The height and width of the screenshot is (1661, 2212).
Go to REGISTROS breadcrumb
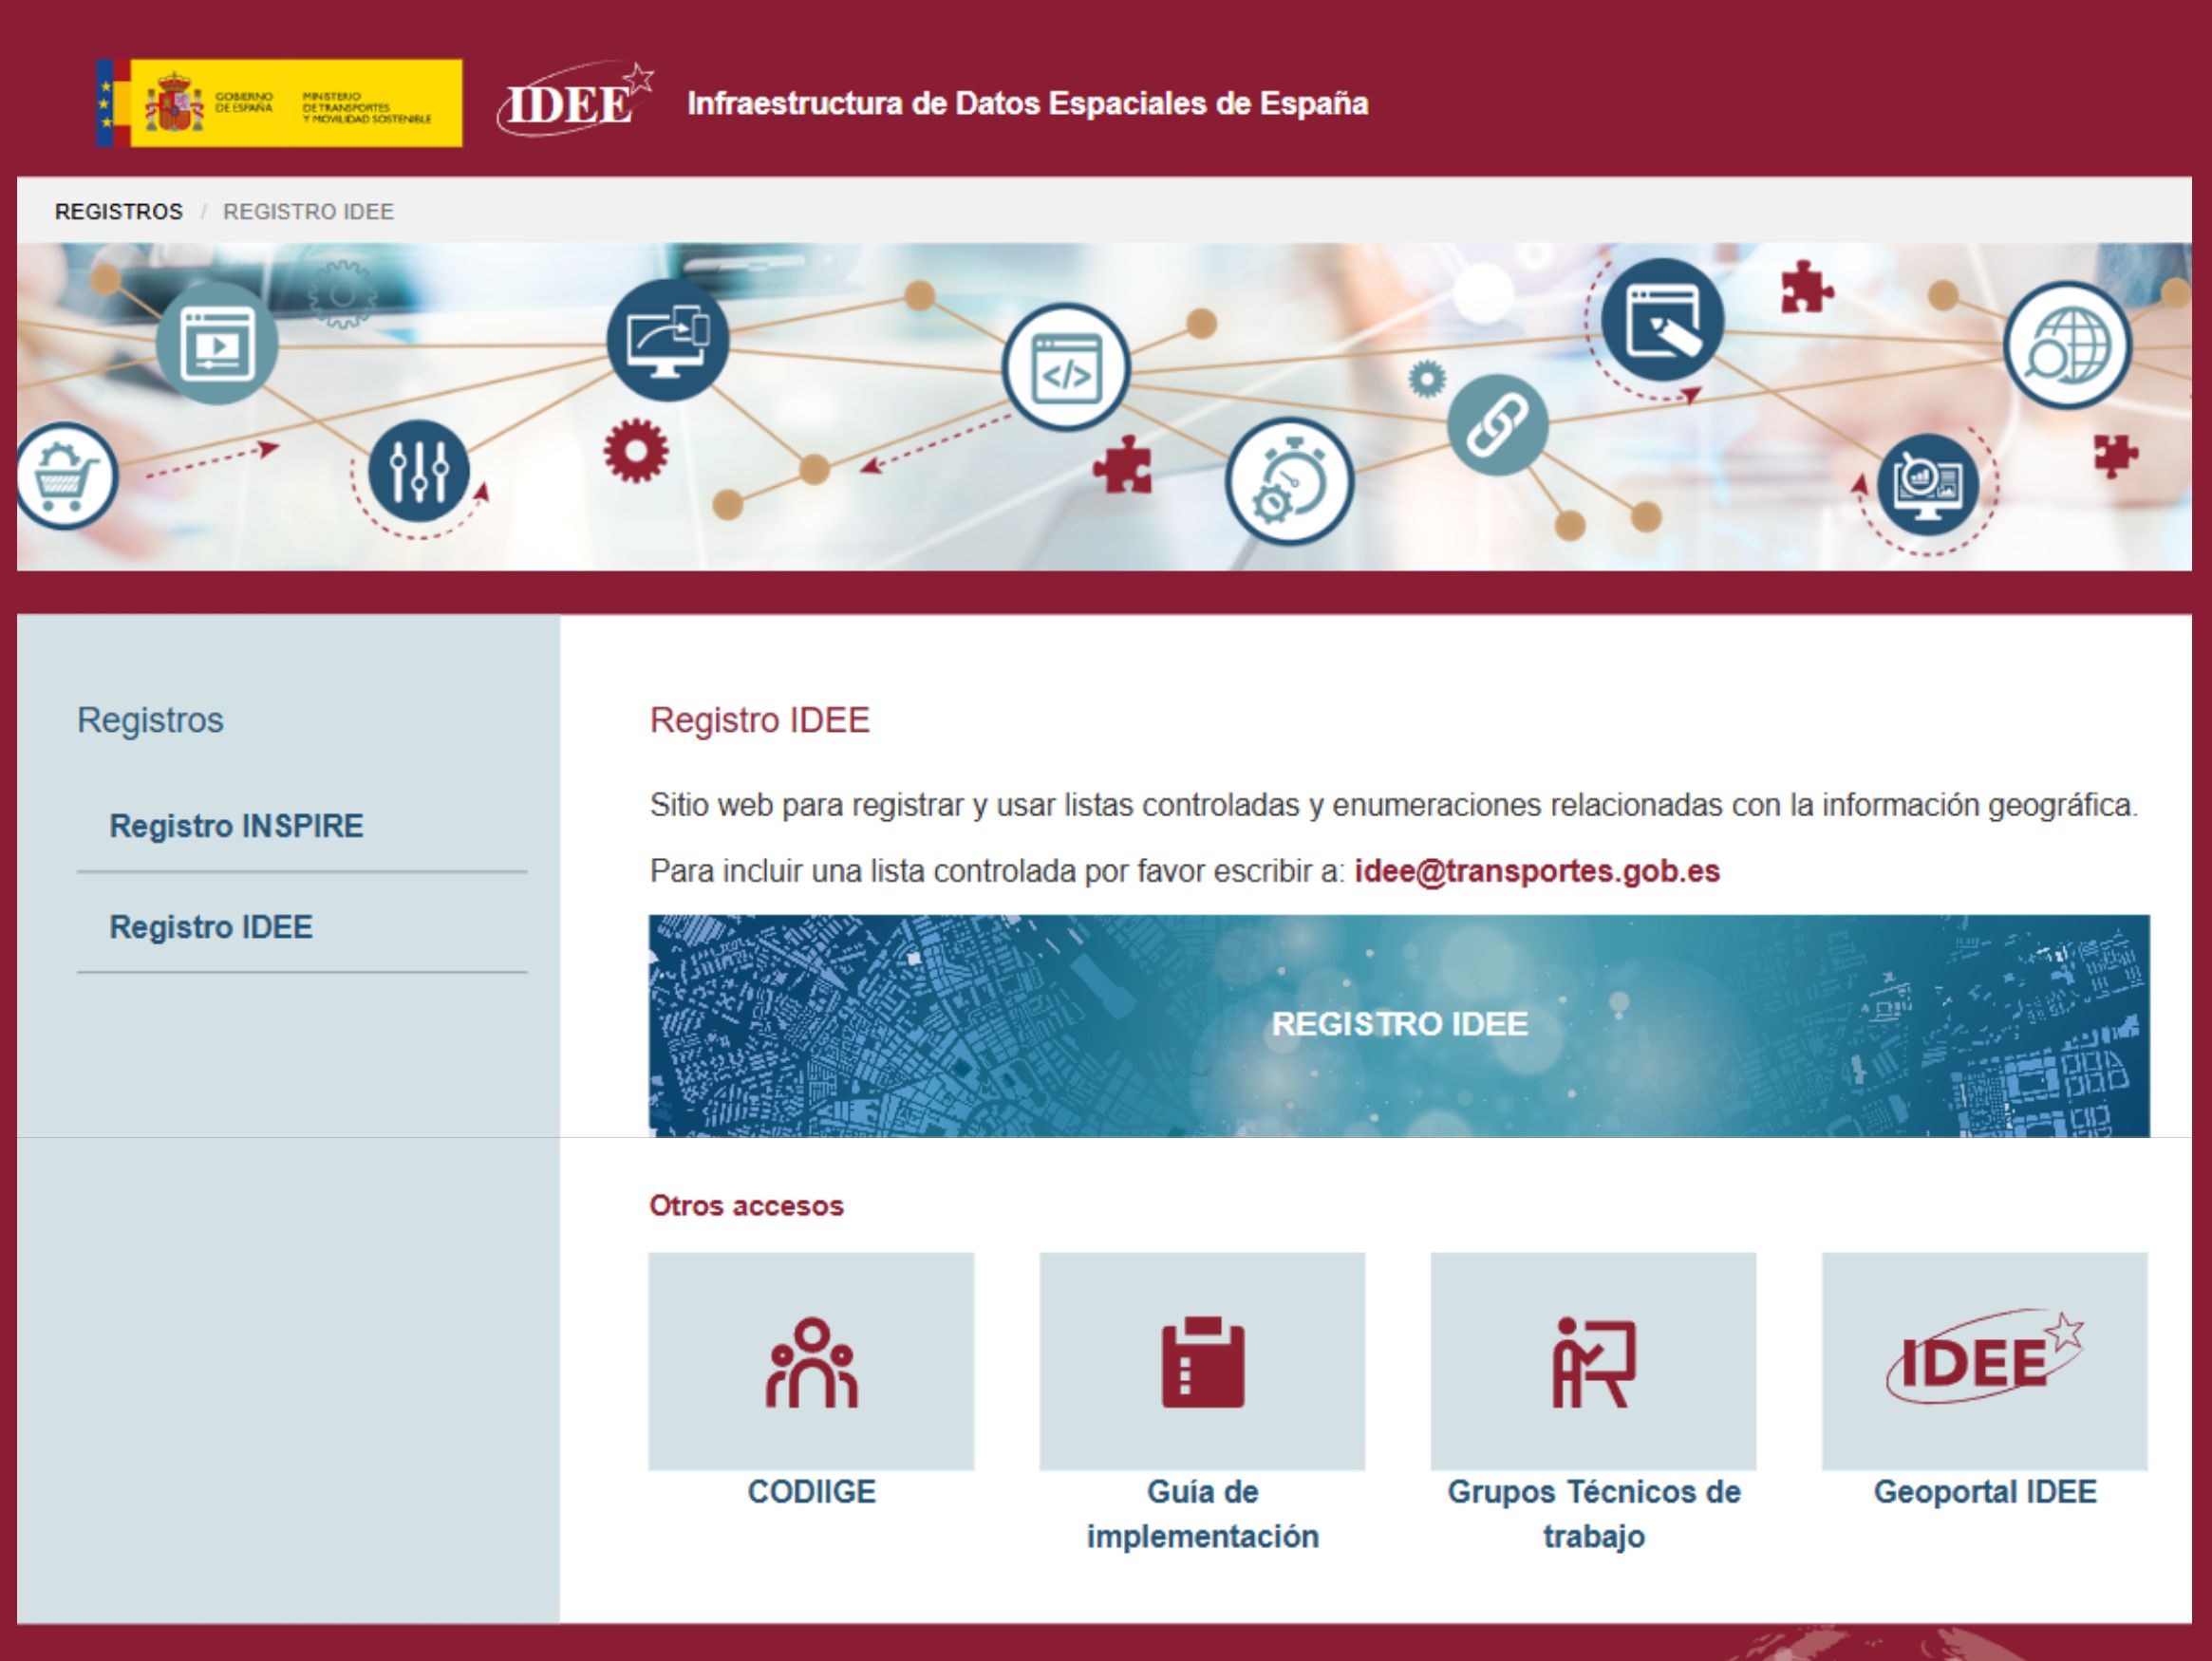(119, 212)
